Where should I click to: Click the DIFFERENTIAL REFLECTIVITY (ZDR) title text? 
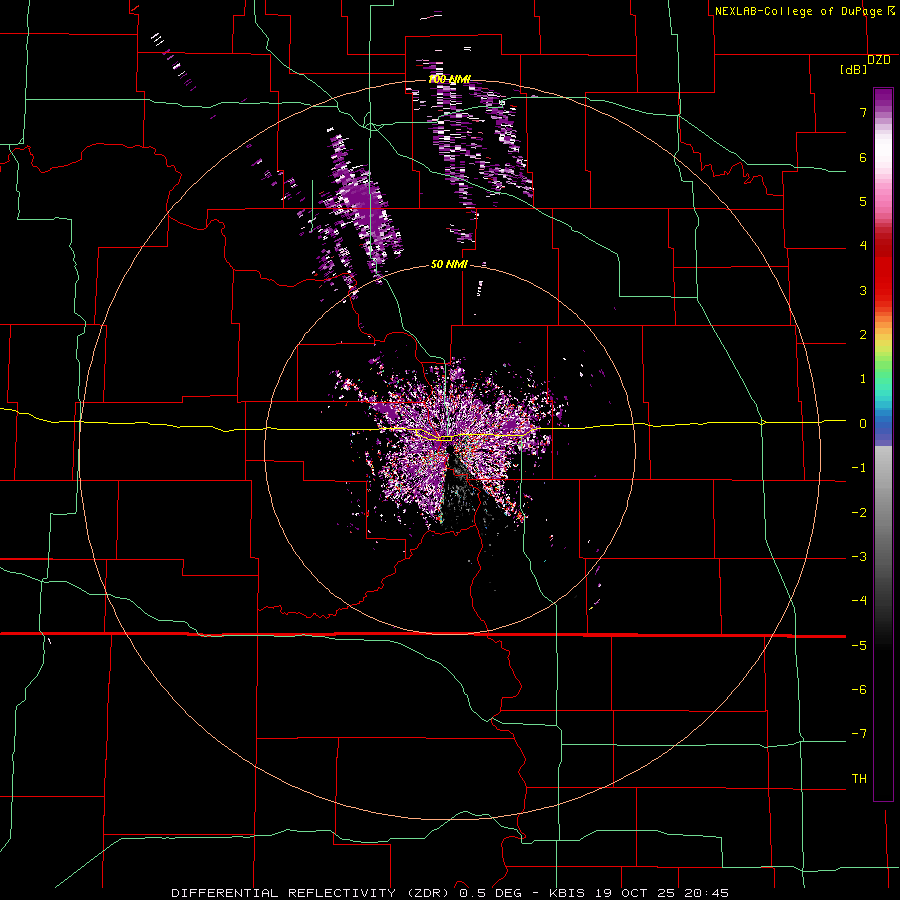point(312,893)
